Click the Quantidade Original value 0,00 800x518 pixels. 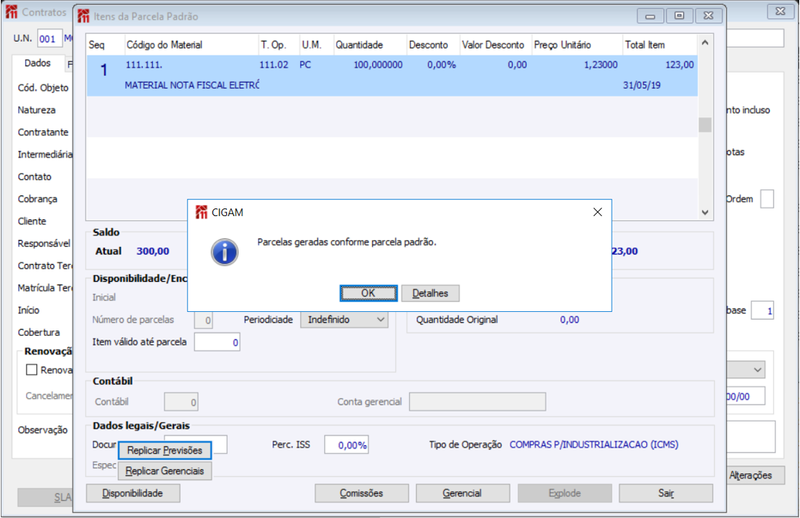(569, 319)
